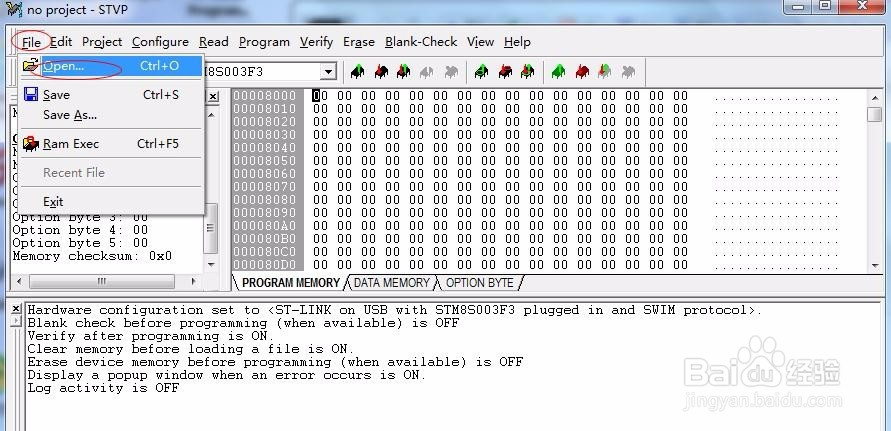Switch to the OPTION BYTE tab

click(x=479, y=283)
